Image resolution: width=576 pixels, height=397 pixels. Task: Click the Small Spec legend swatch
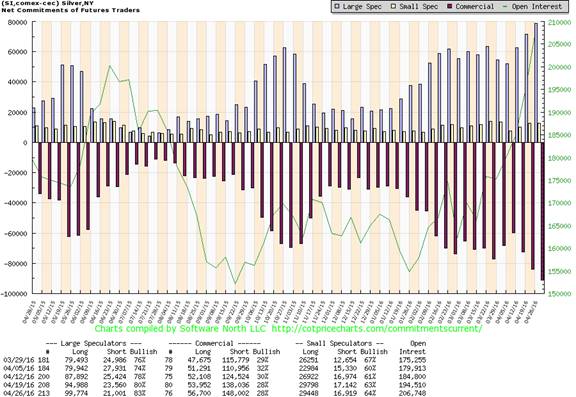(x=393, y=7)
